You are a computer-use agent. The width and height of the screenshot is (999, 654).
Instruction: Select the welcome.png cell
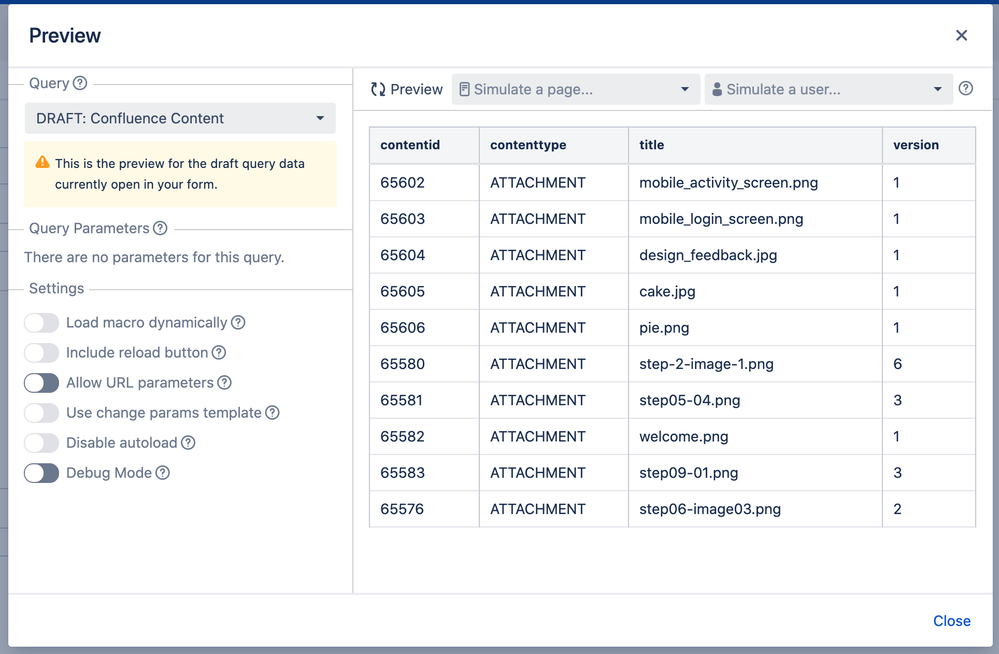pos(756,437)
